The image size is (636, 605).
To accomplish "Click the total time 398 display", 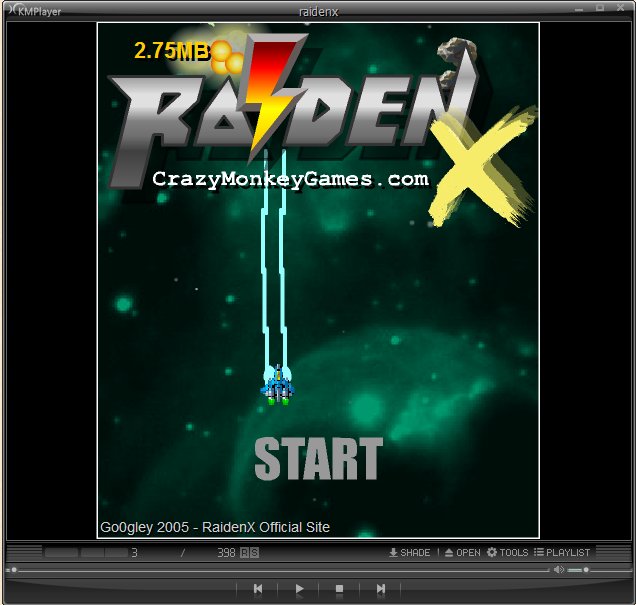I will click(226, 552).
